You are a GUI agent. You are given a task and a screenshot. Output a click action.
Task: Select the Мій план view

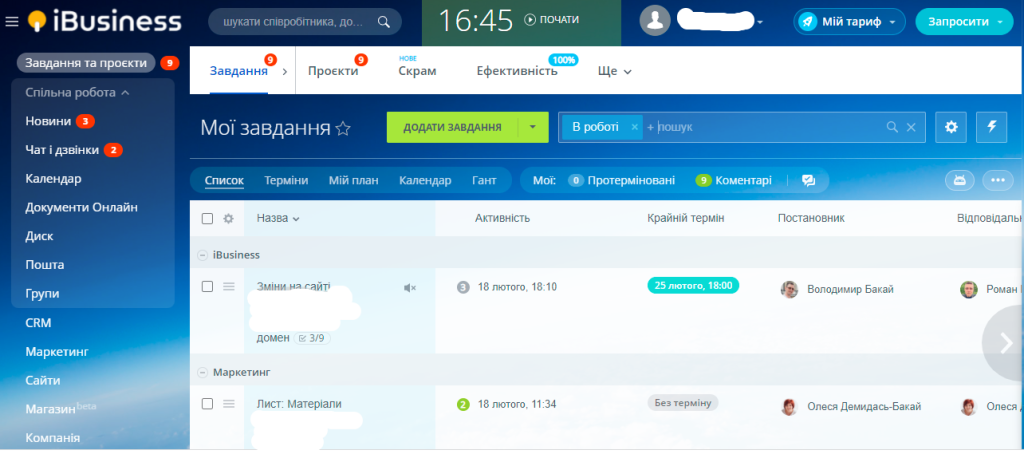[x=353, y=180]
